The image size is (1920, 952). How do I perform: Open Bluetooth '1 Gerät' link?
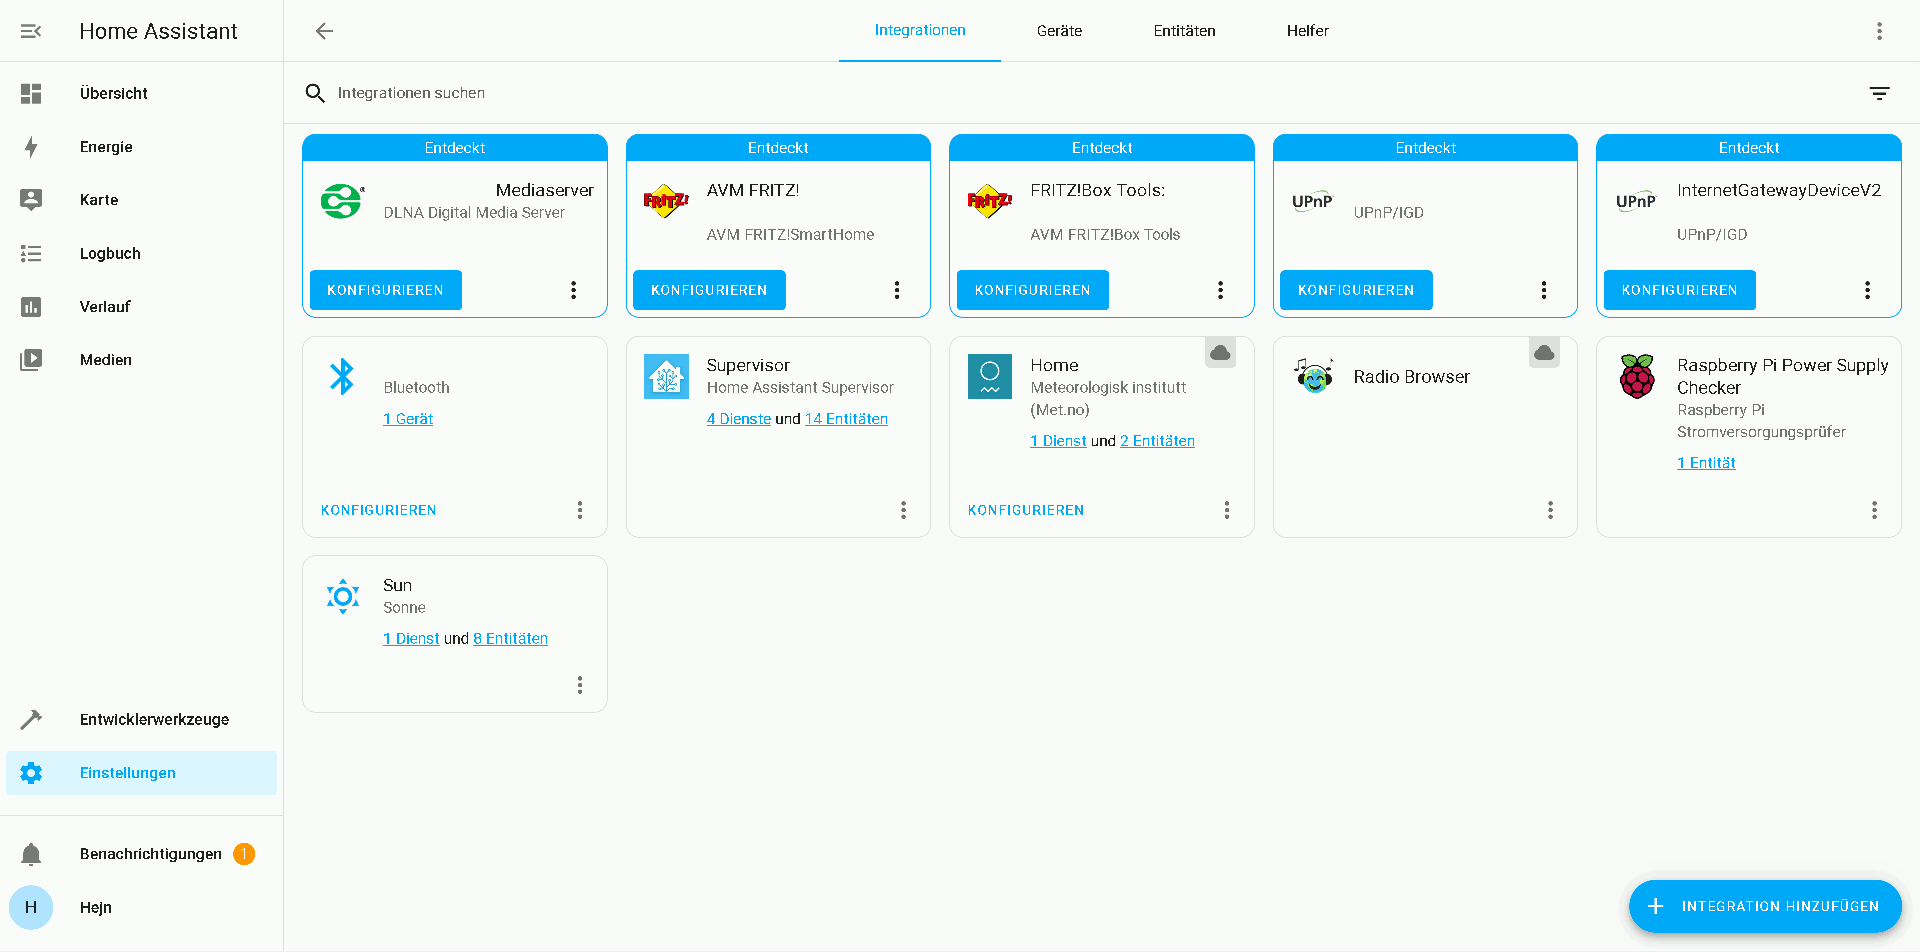[x=408, y=419]
